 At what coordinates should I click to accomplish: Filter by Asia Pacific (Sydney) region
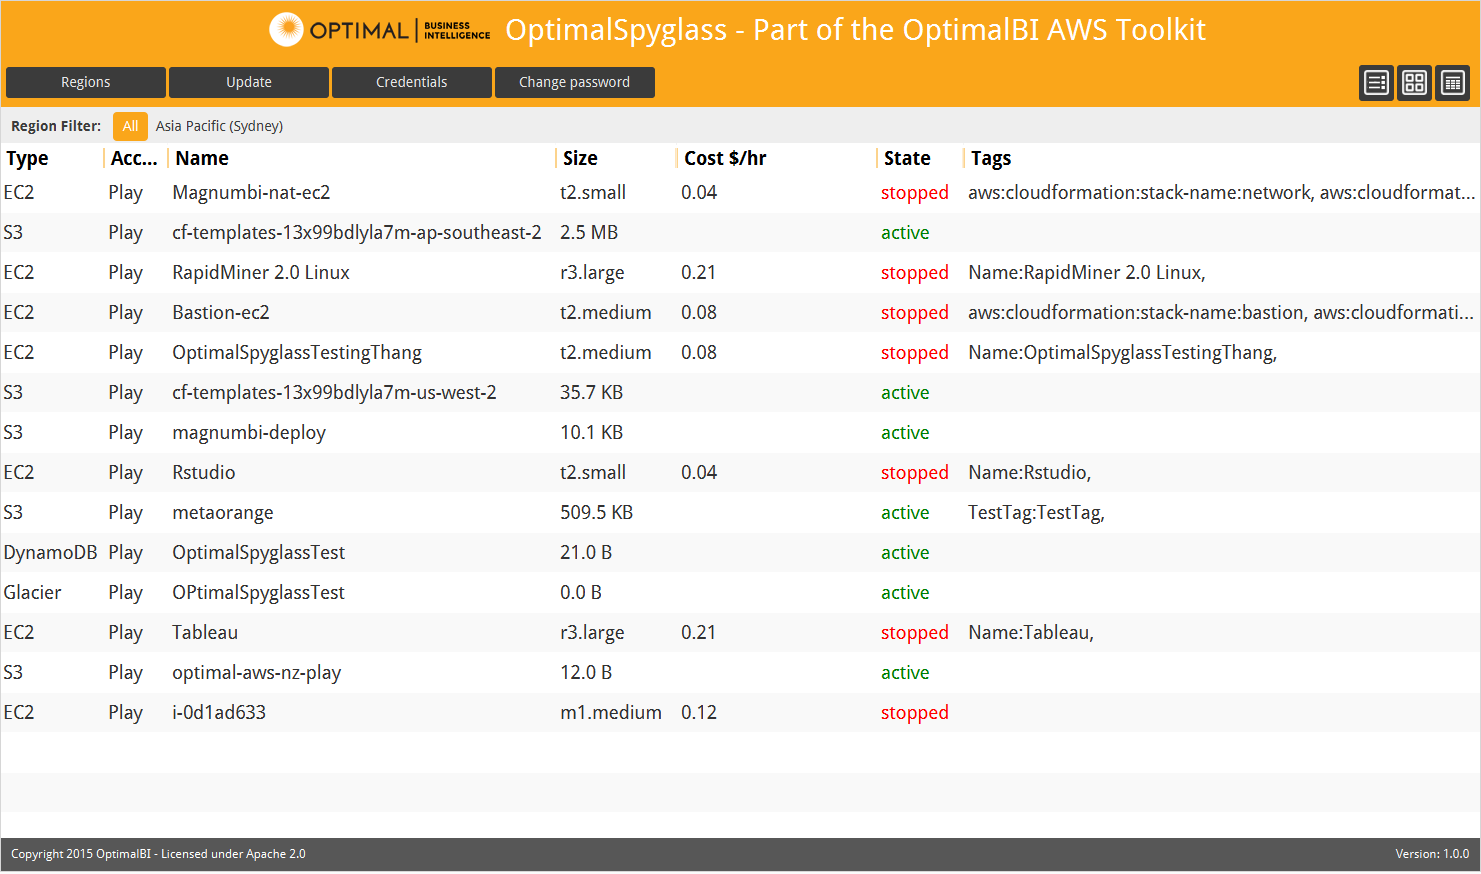click(219, 126)
